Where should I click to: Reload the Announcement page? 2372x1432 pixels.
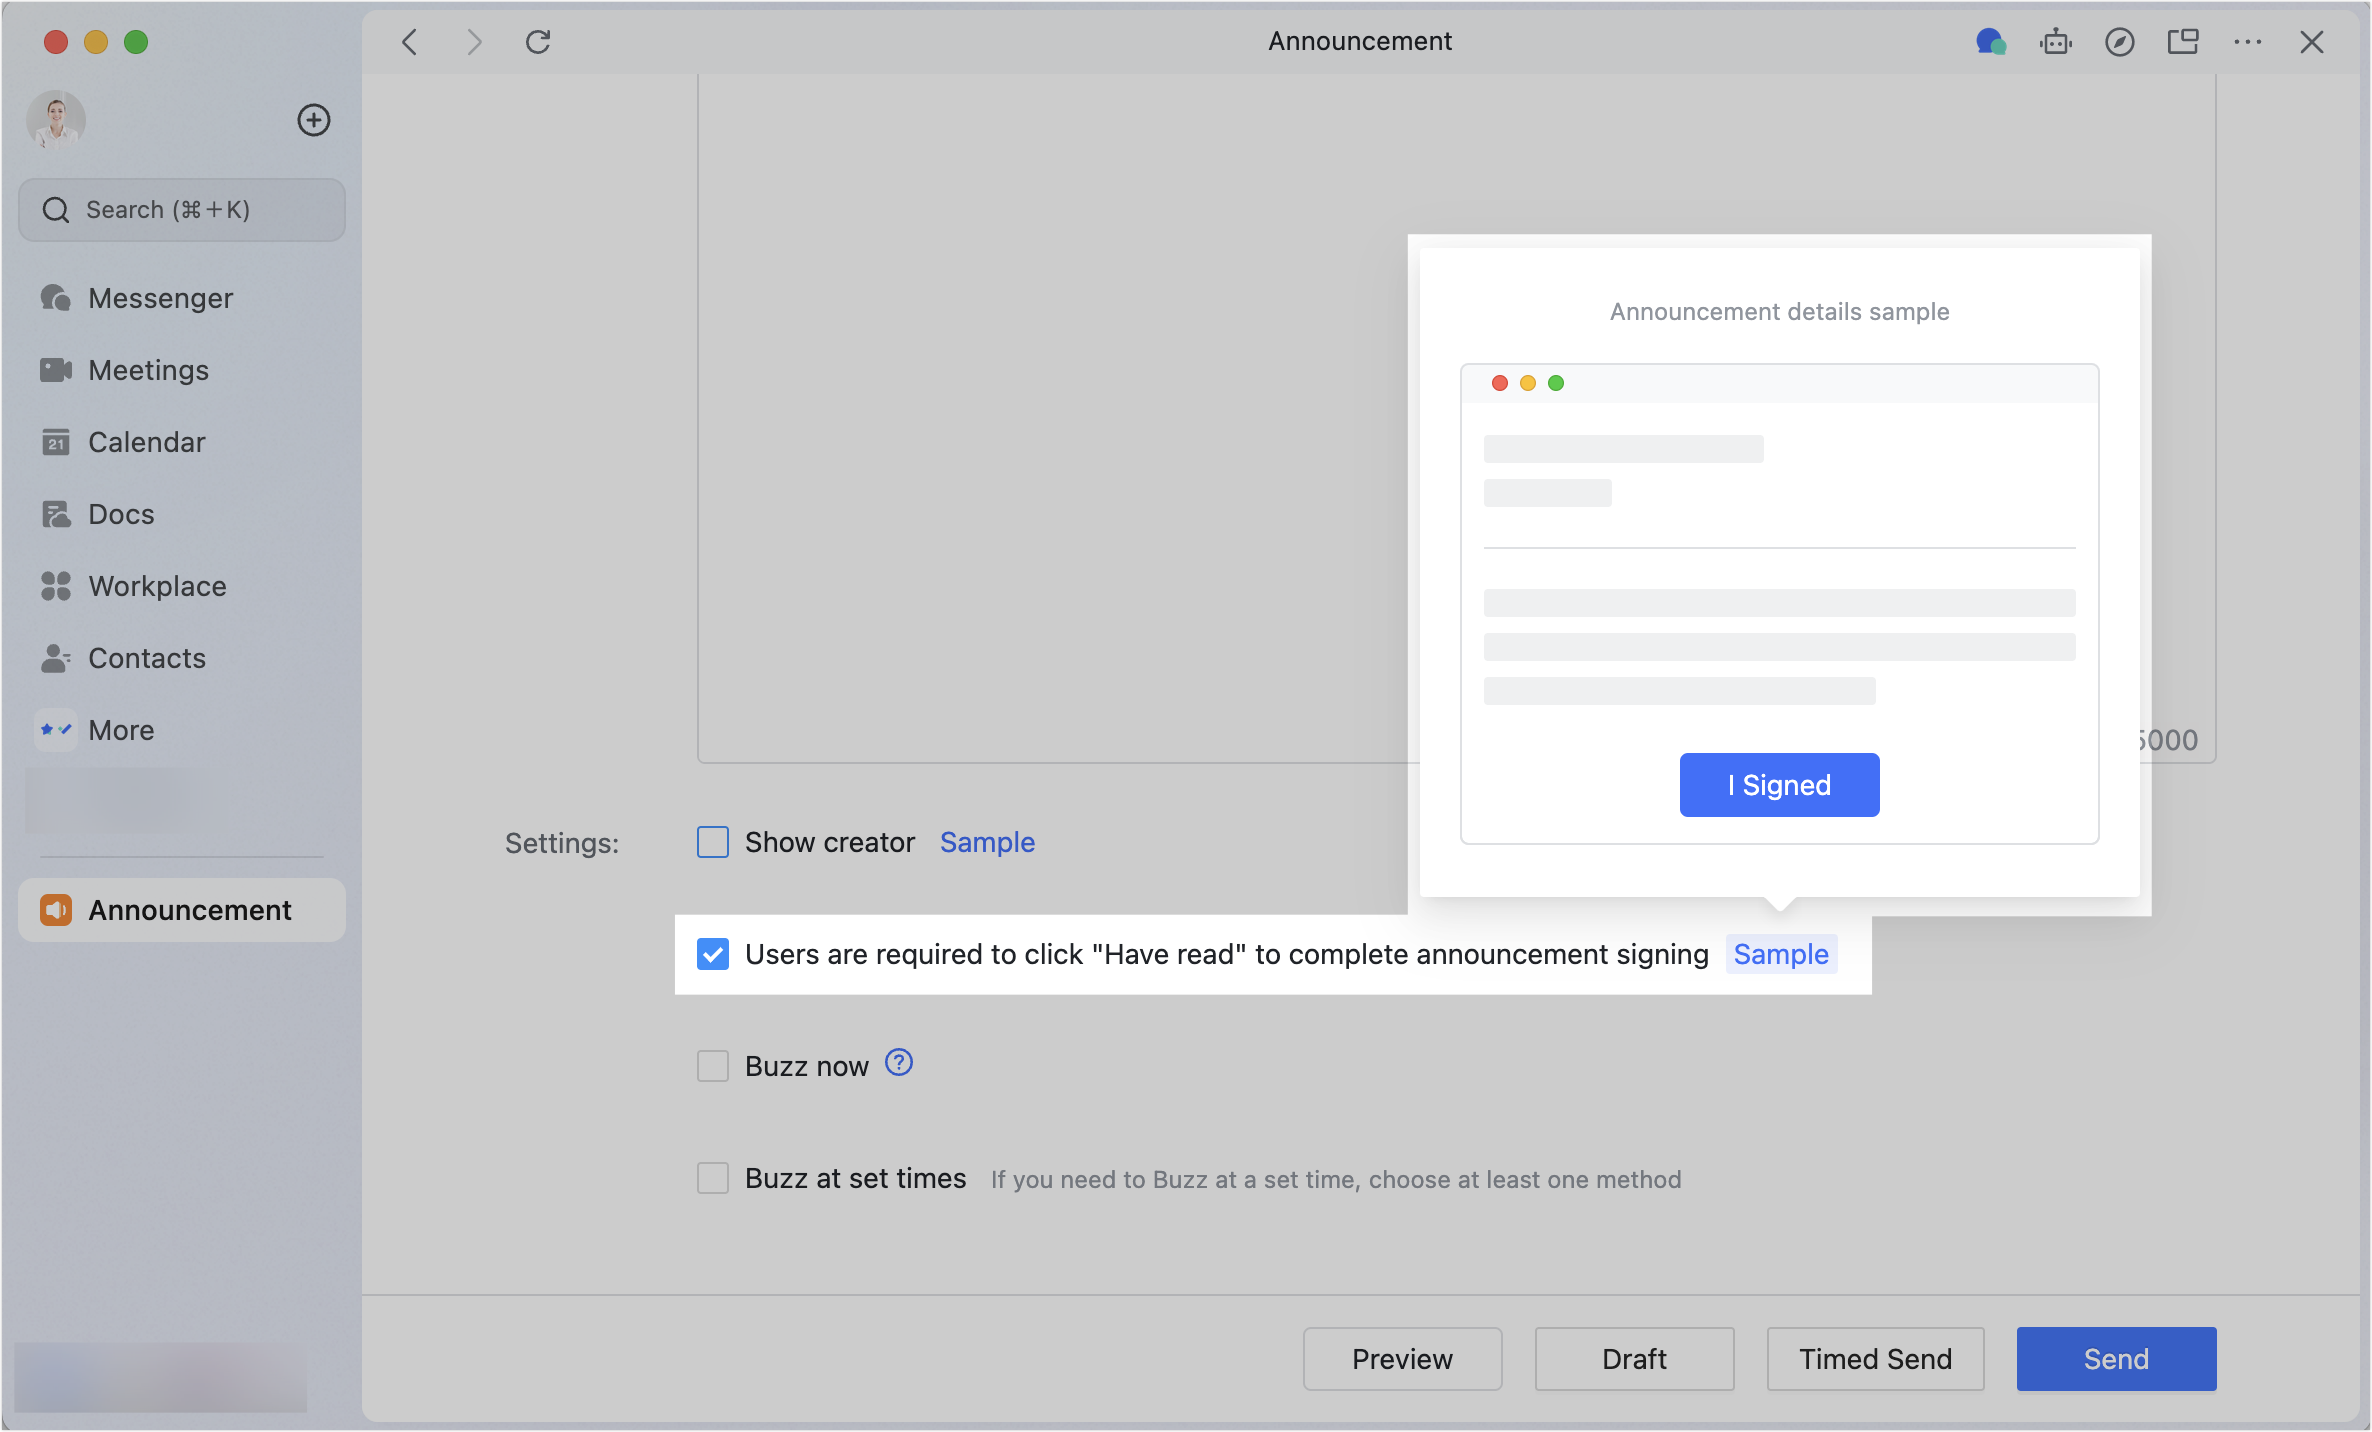[x=538, y=42]
